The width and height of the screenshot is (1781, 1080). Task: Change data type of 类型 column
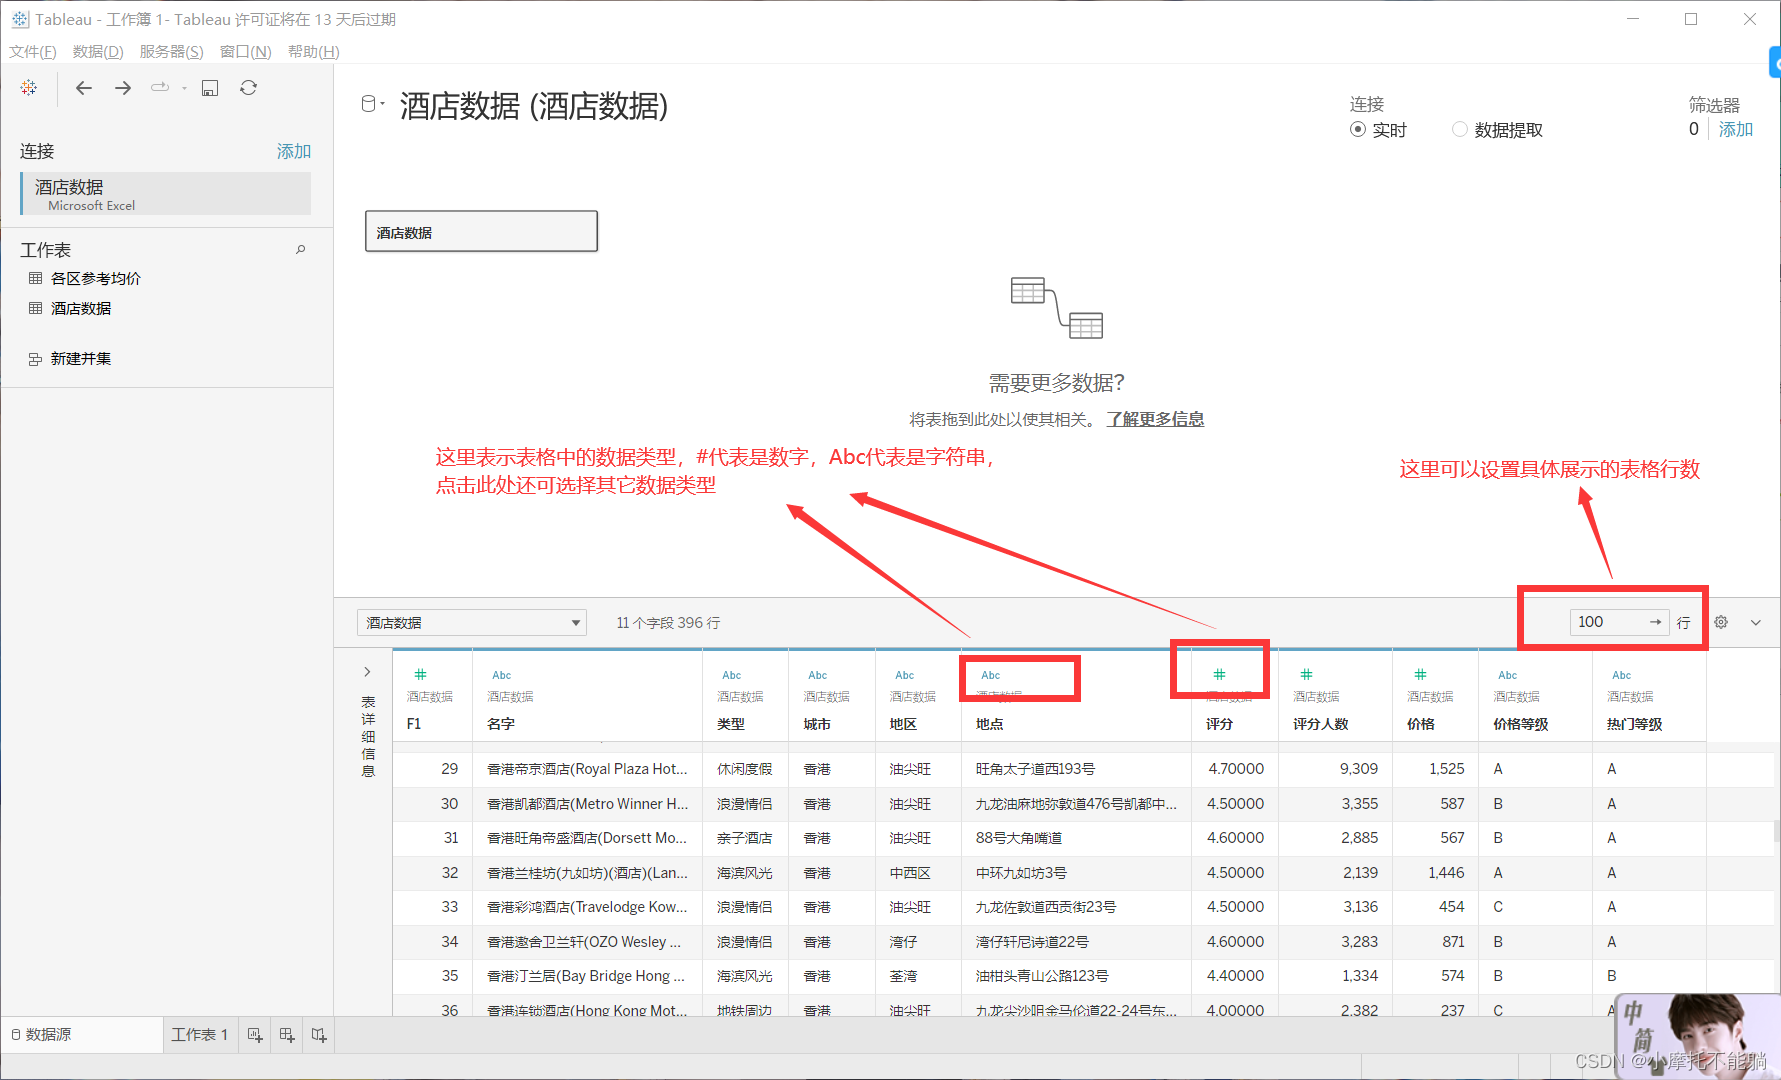click(732, 675)
